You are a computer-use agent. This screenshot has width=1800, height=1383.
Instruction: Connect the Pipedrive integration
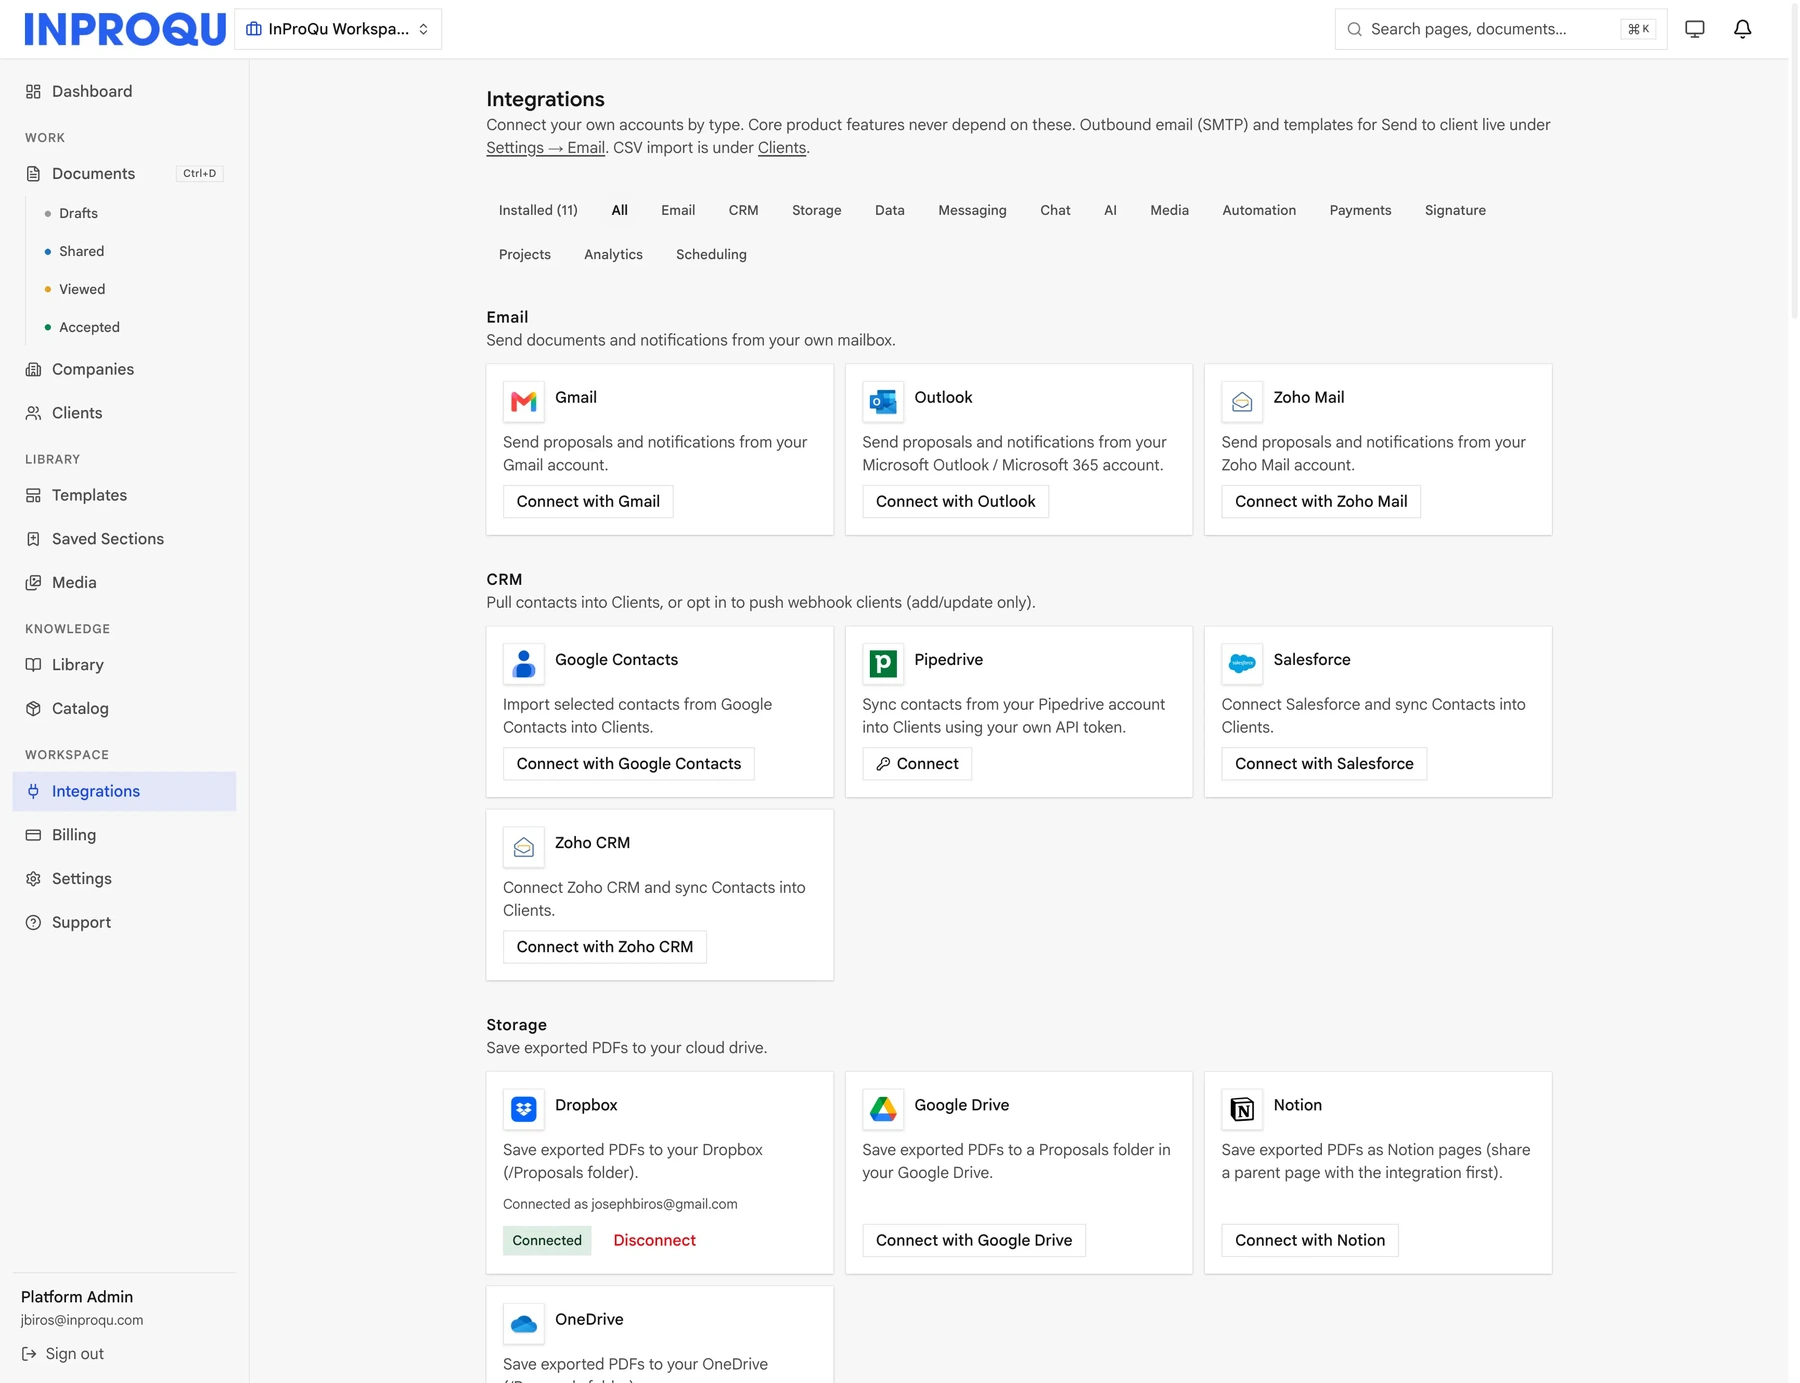(x=917, y=763)
